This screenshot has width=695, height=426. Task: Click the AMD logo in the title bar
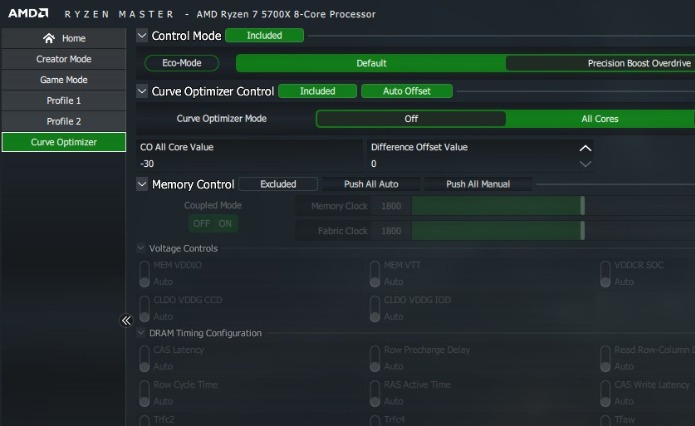28,13
